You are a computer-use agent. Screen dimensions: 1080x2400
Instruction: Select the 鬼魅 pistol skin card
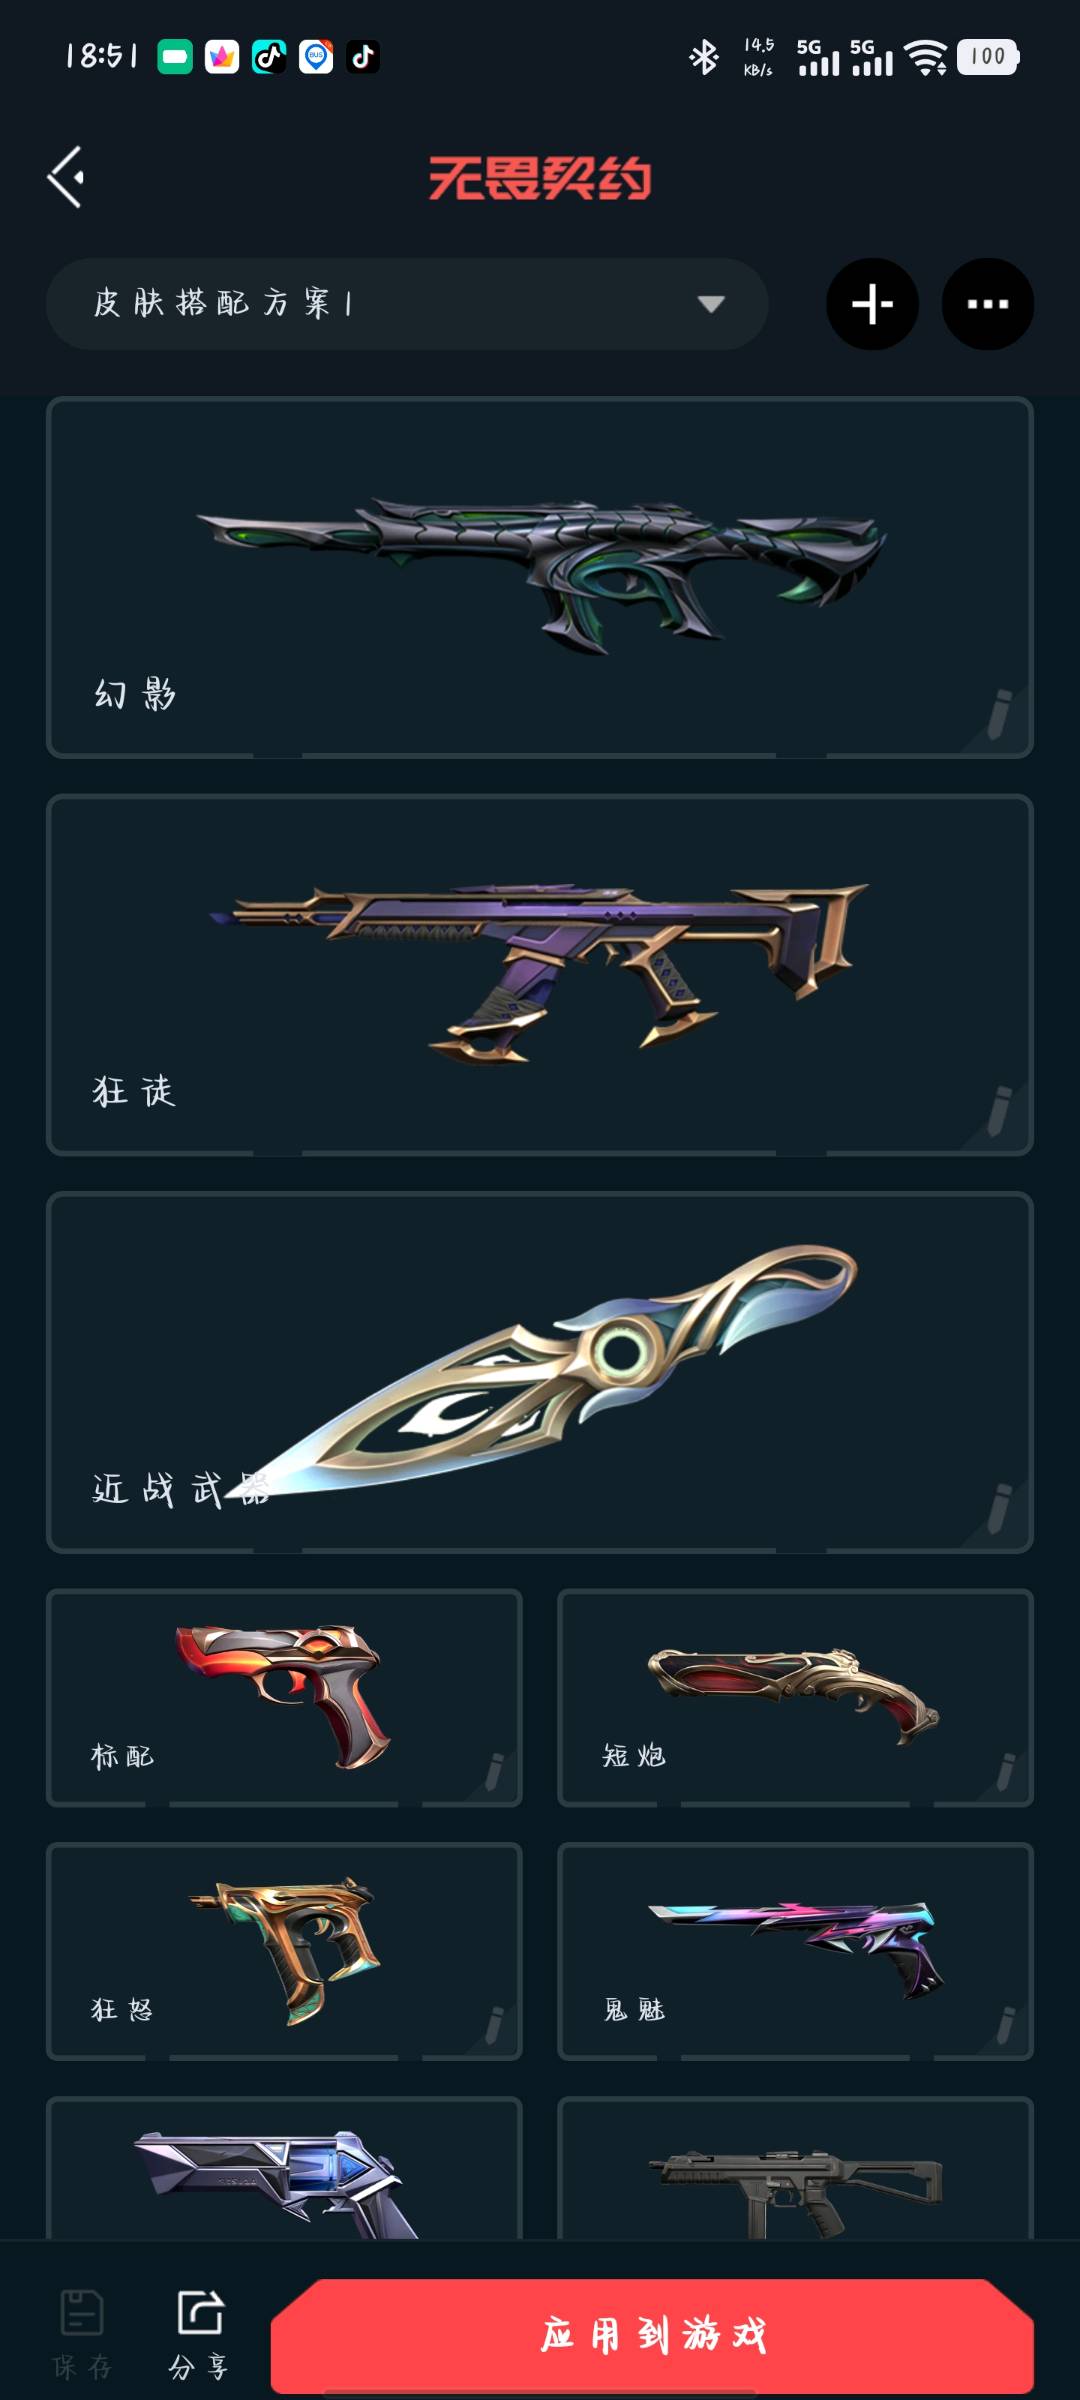click(795, 1951)
